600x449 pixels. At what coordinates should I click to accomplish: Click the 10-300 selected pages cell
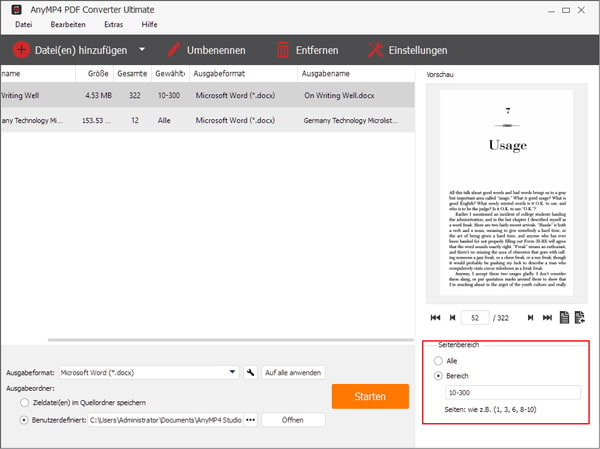pyautogui.click(x=169, y=95)
